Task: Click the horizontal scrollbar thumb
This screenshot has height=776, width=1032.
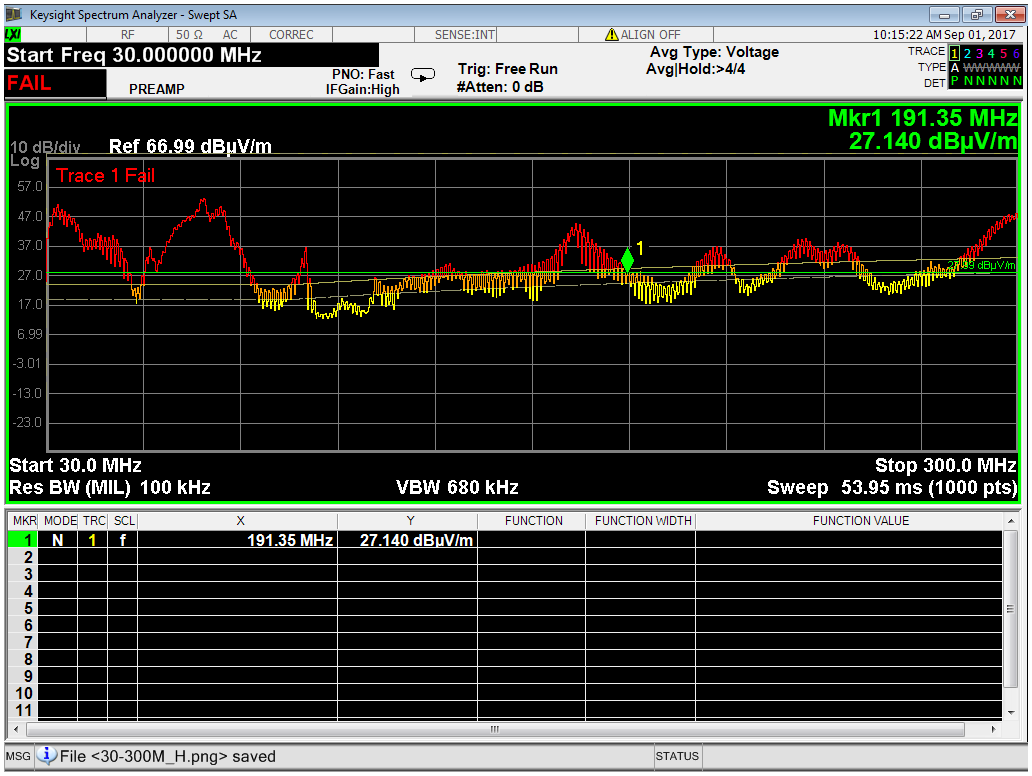Action: click(495, 729)
